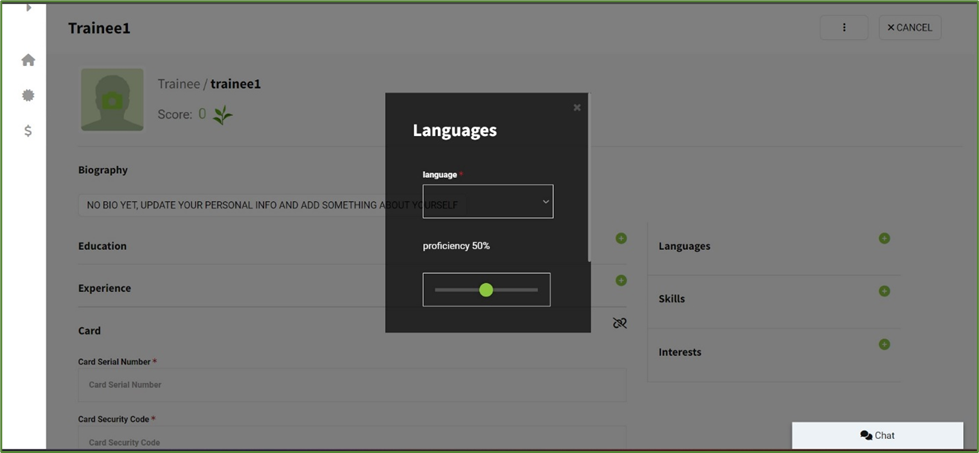The width and height of the screenshot is (979, 453).
Task: Open the dollar sign payments icon
Action: [x=28, y=131]
